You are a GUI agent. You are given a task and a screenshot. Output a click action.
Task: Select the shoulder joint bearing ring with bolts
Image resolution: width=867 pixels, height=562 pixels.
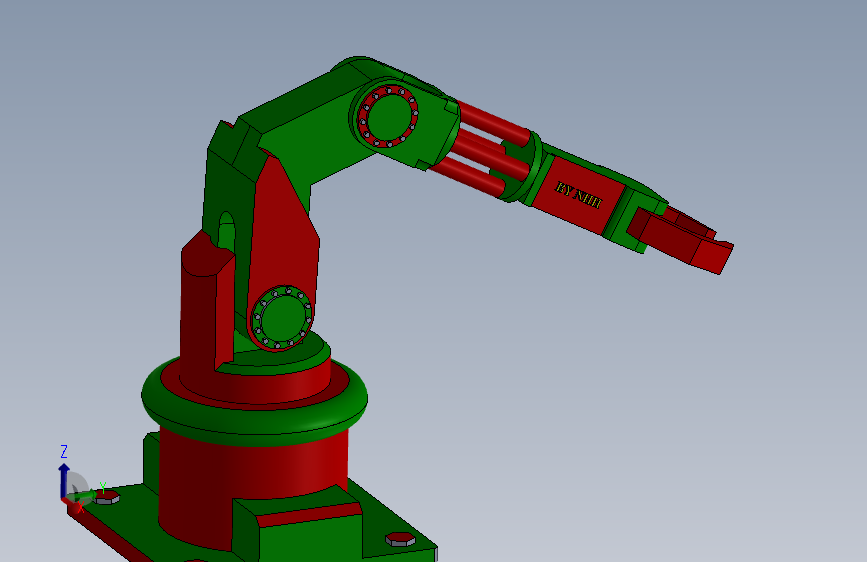coord(281,319)
